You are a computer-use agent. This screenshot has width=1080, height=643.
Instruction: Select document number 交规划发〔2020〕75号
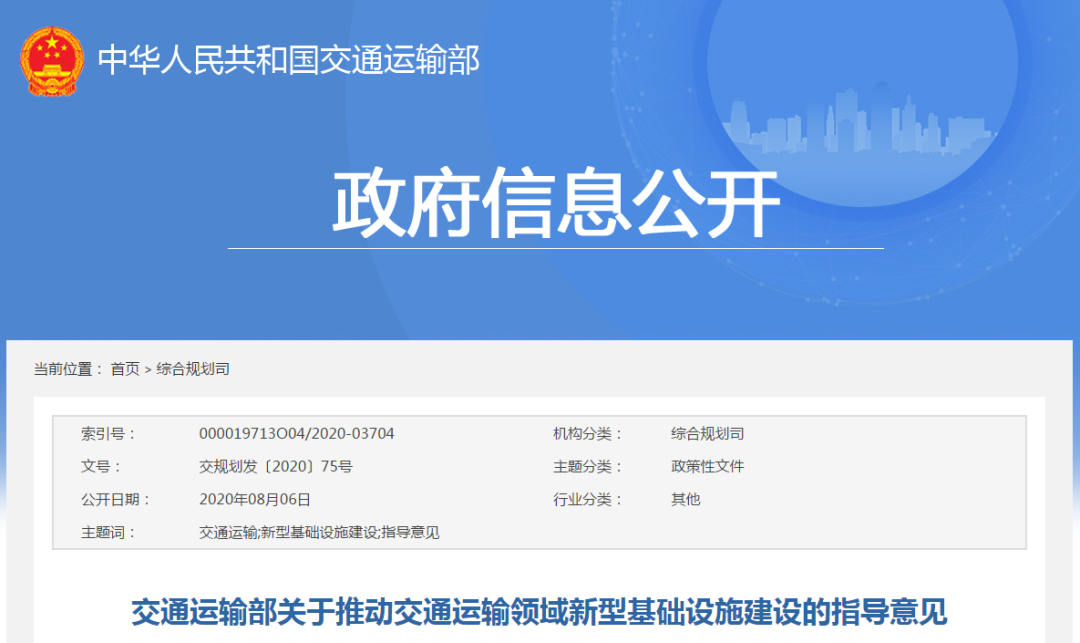pyautogui.click(x=276, y=467)
